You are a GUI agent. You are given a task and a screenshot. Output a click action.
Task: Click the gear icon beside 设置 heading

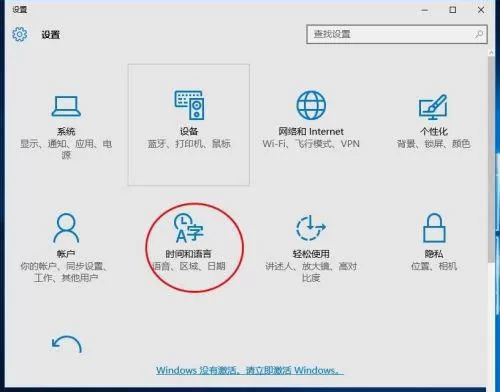20,34
